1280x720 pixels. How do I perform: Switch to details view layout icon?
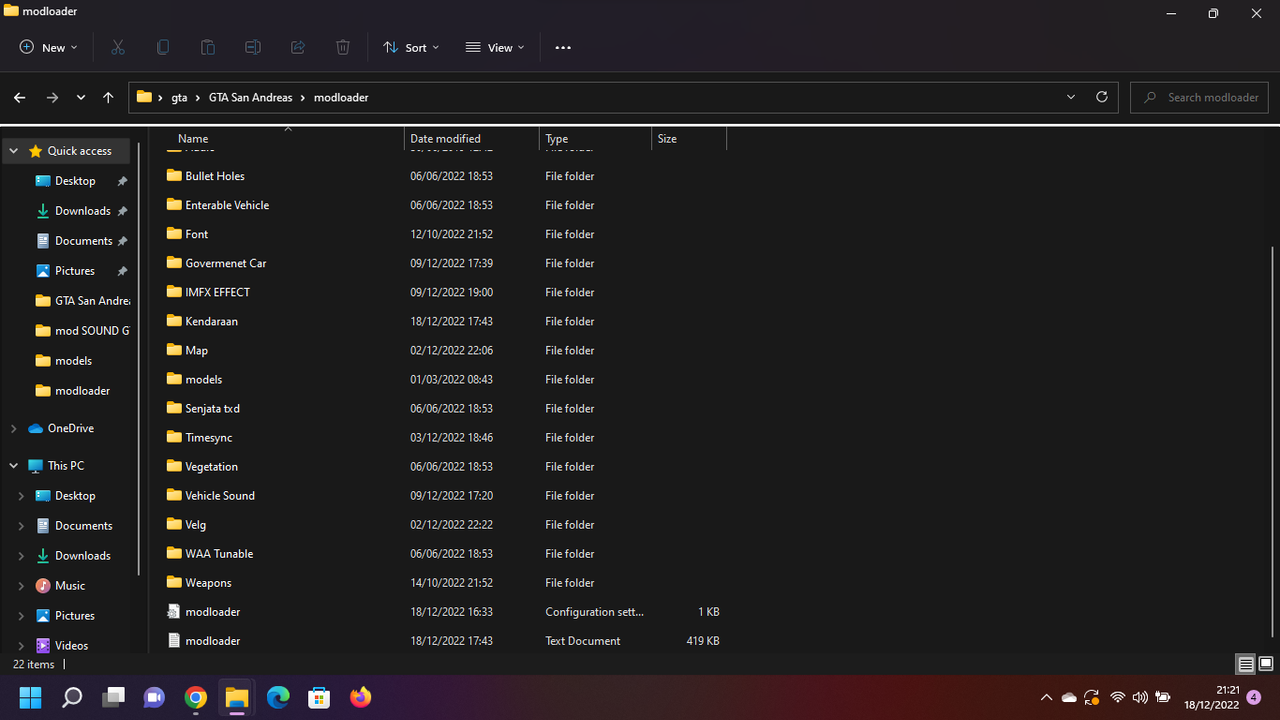pyautogui.click(x=1246, y=664)
